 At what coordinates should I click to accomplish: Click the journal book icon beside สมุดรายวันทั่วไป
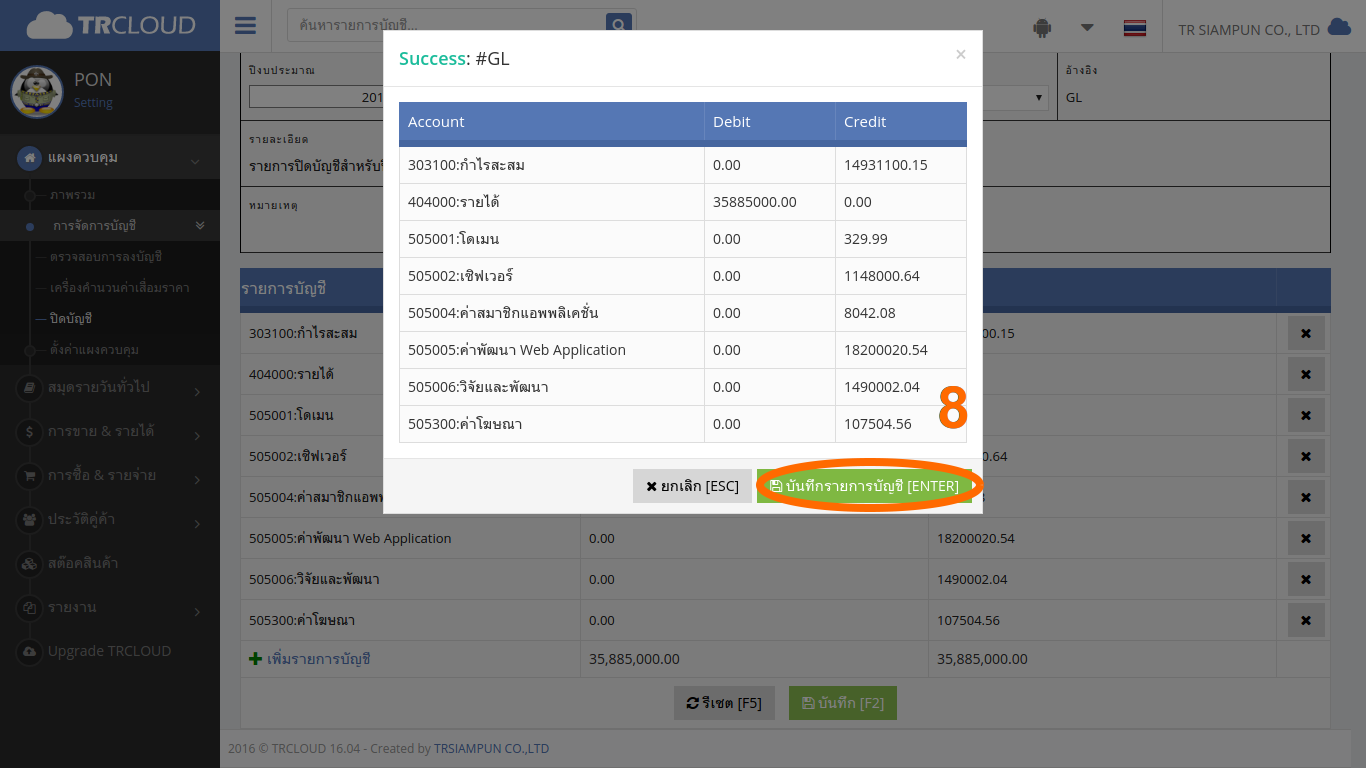[28, 389]
